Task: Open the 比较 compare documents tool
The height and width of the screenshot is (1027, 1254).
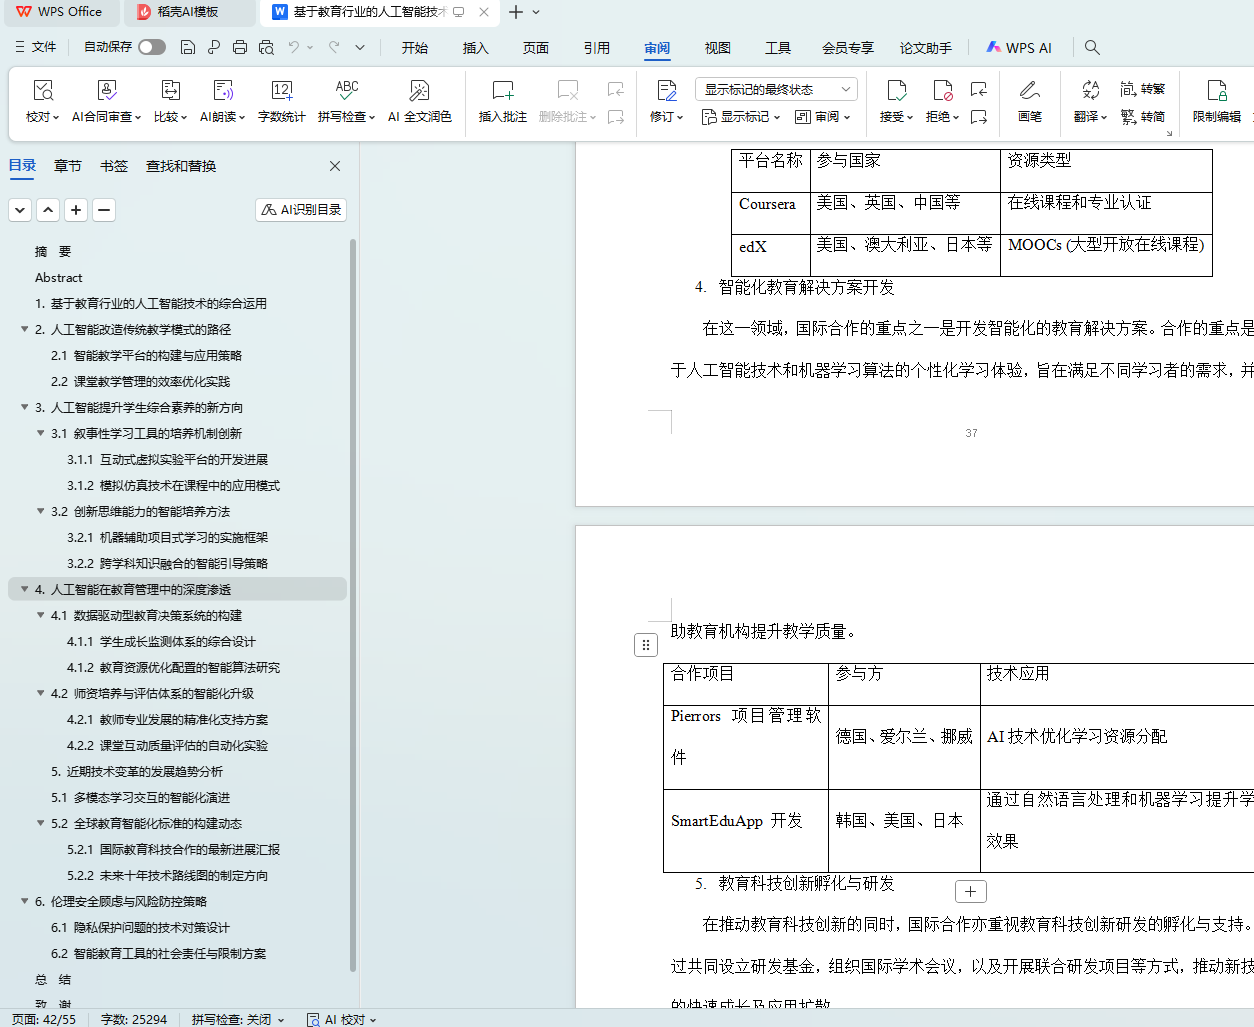Action: coord(170,91)
